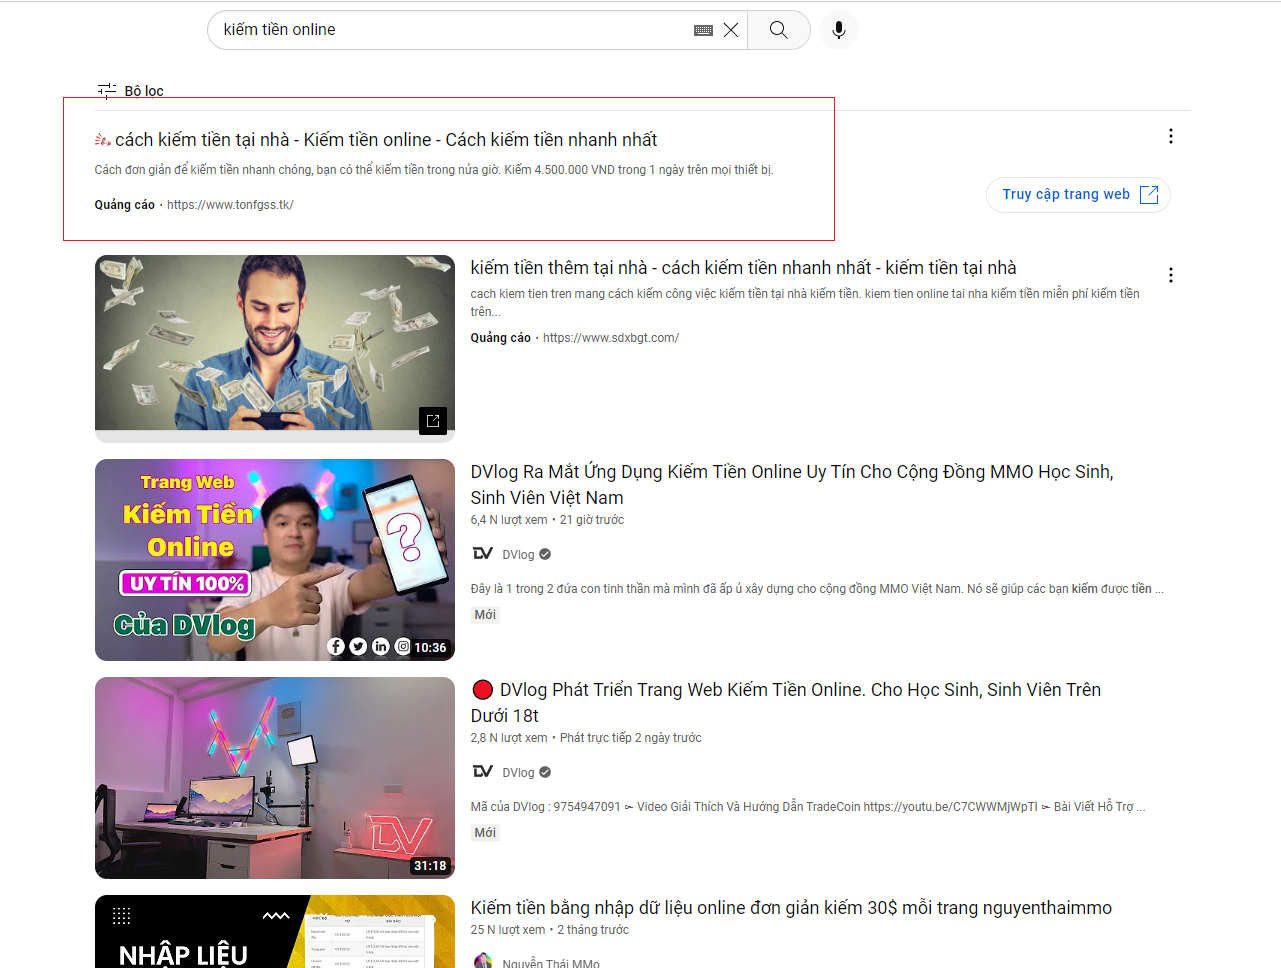This screenshot has width=1281, height=968.
Task: Start voice search with microphone
Action: click(839, 30)
